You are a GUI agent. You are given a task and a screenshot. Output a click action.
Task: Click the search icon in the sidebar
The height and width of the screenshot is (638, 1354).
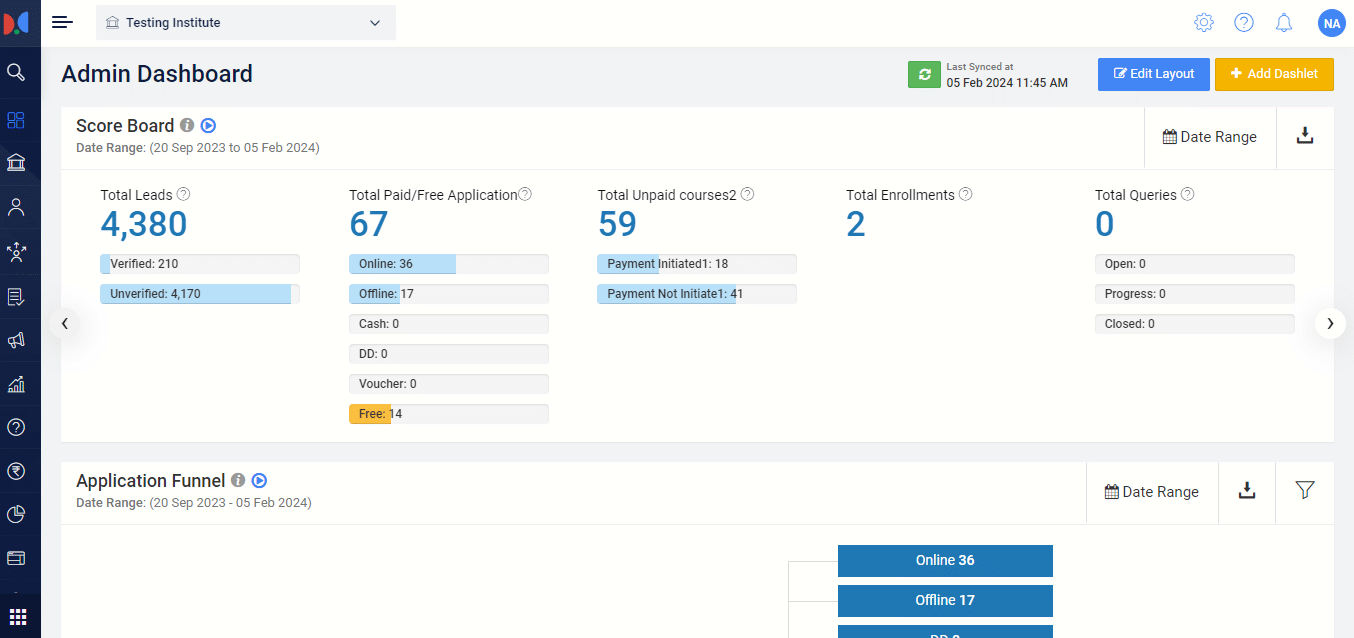pos(16,72)
